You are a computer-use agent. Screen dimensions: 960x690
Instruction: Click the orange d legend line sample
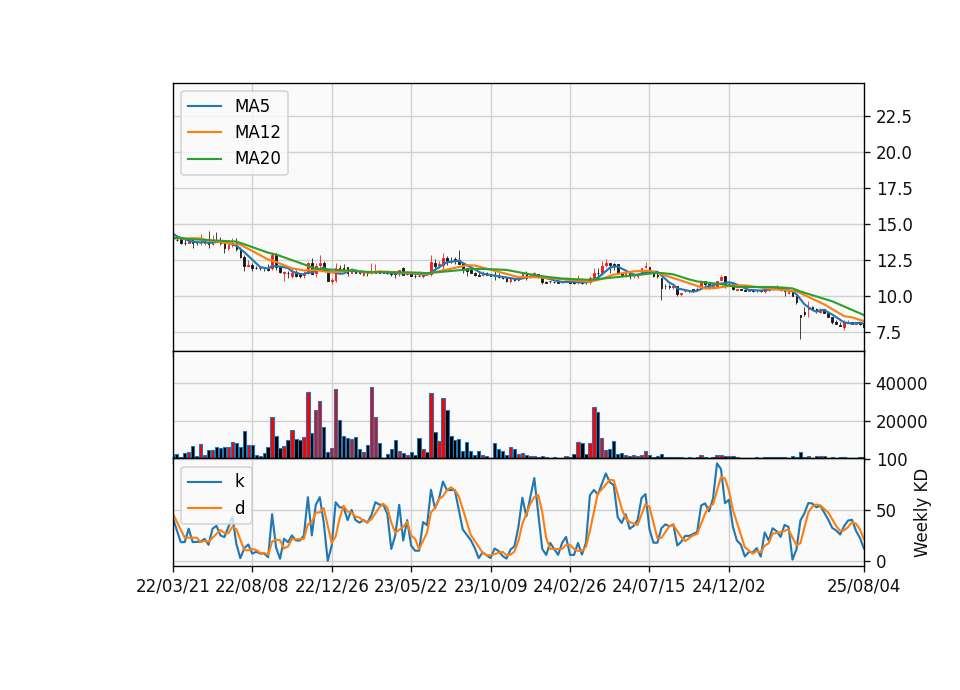click(204, 508)
